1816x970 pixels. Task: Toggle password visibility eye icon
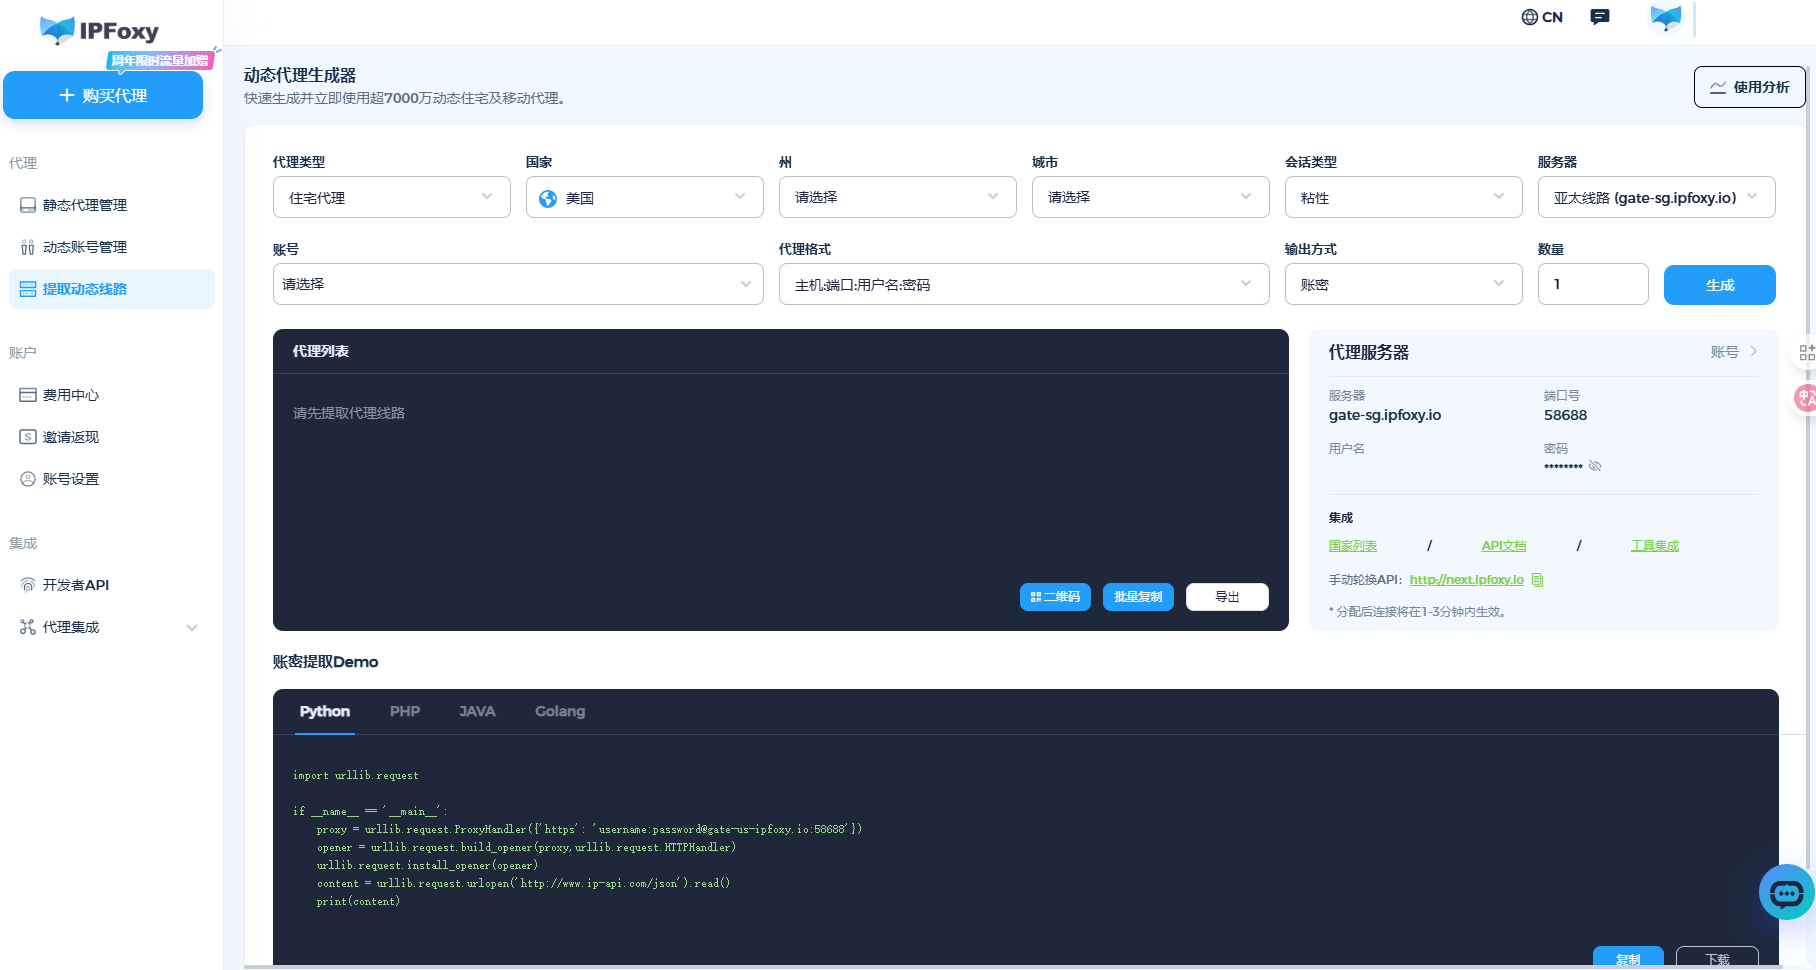[1595, 466]
